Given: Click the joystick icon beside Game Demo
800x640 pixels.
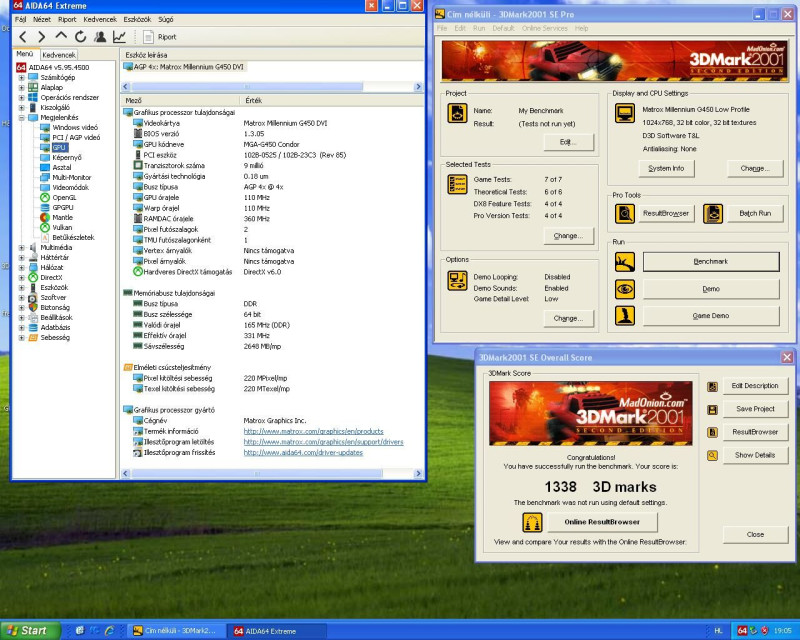Looking at the screenshot, I should point(624,315).
